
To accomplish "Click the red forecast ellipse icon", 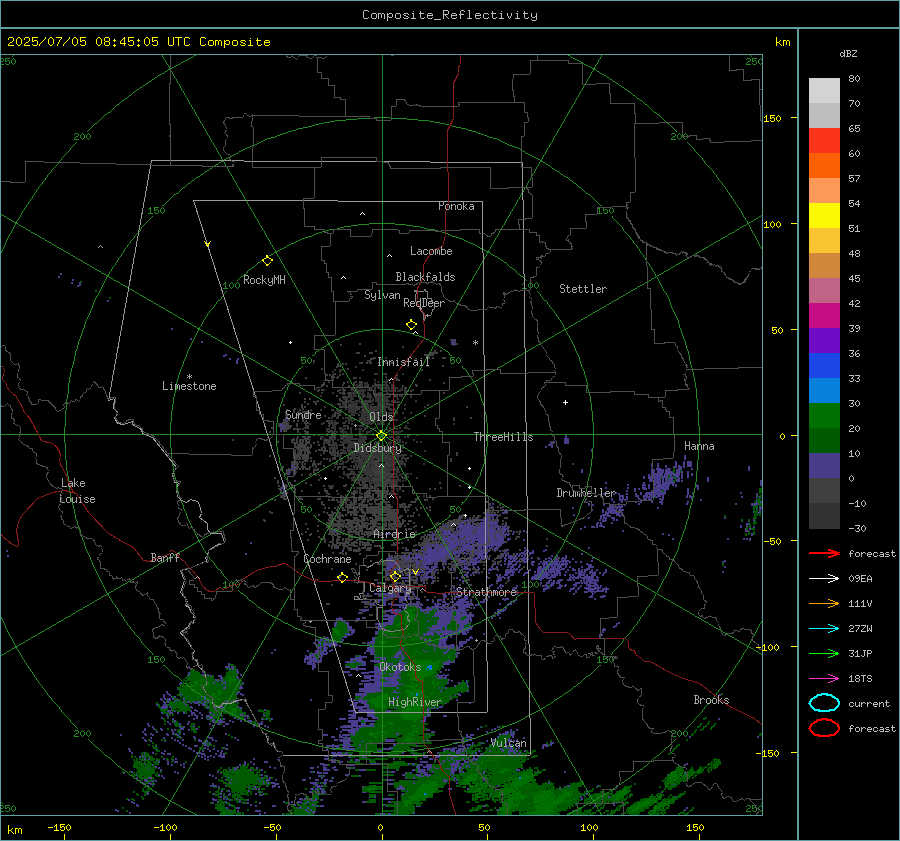I will point(824,728).
